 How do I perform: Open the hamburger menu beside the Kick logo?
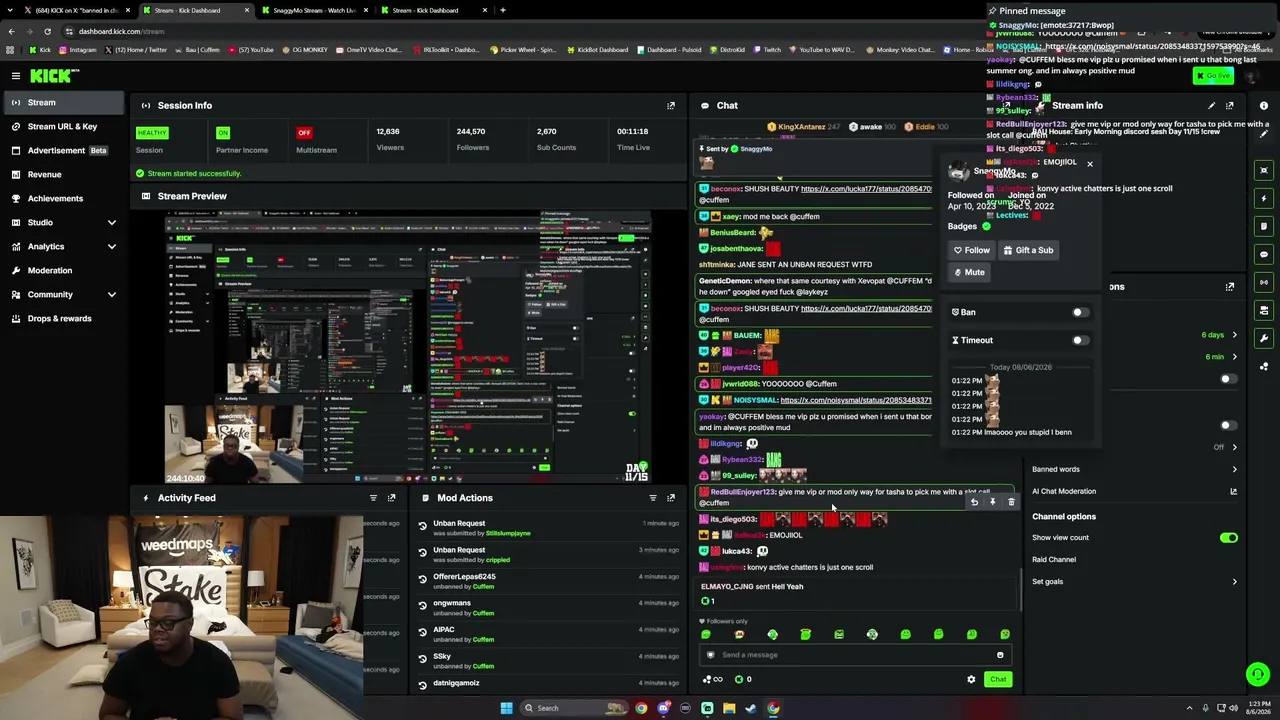tap(16, 76)
